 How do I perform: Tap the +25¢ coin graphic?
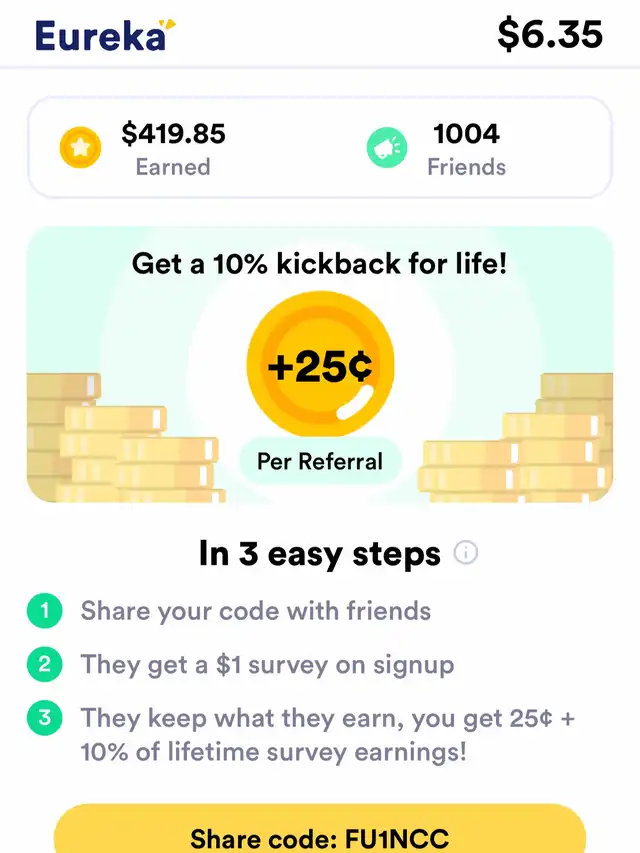coord(320,364)
